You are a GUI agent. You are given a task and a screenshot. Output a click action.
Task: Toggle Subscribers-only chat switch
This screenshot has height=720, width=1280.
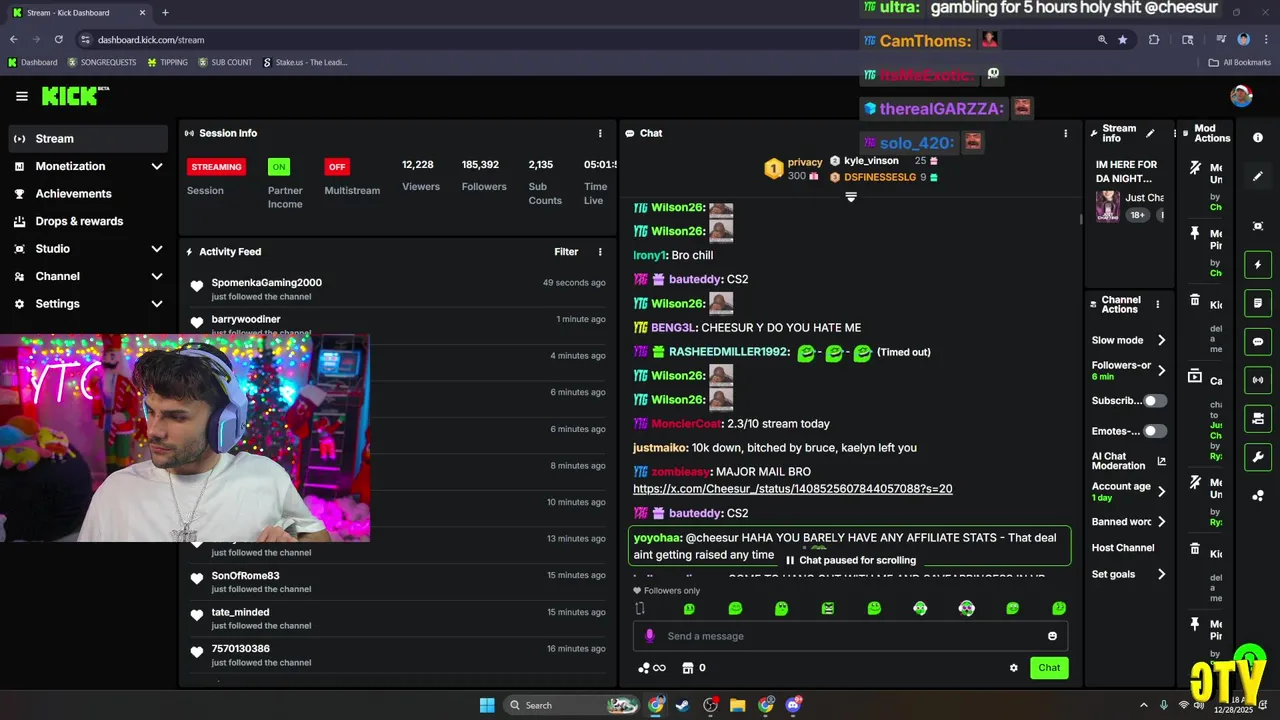(1155, 401)
